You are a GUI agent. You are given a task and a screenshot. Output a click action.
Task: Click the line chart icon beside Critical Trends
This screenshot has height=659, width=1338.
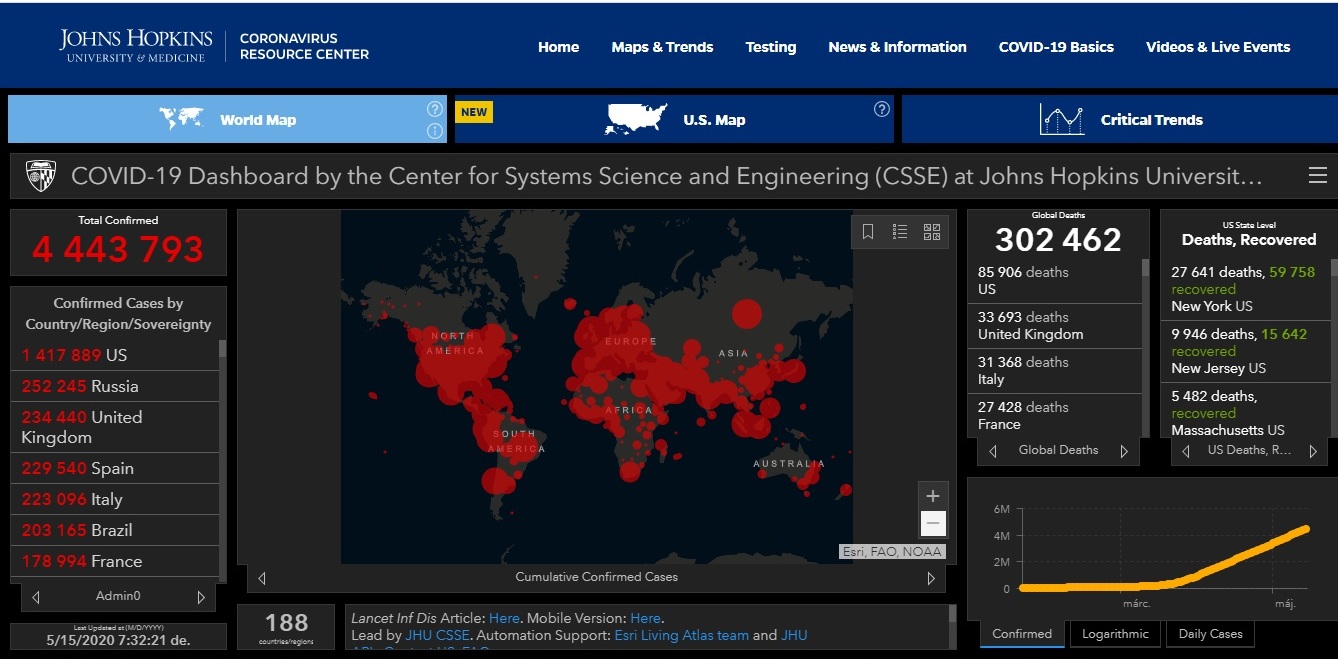click(1062, 119)
